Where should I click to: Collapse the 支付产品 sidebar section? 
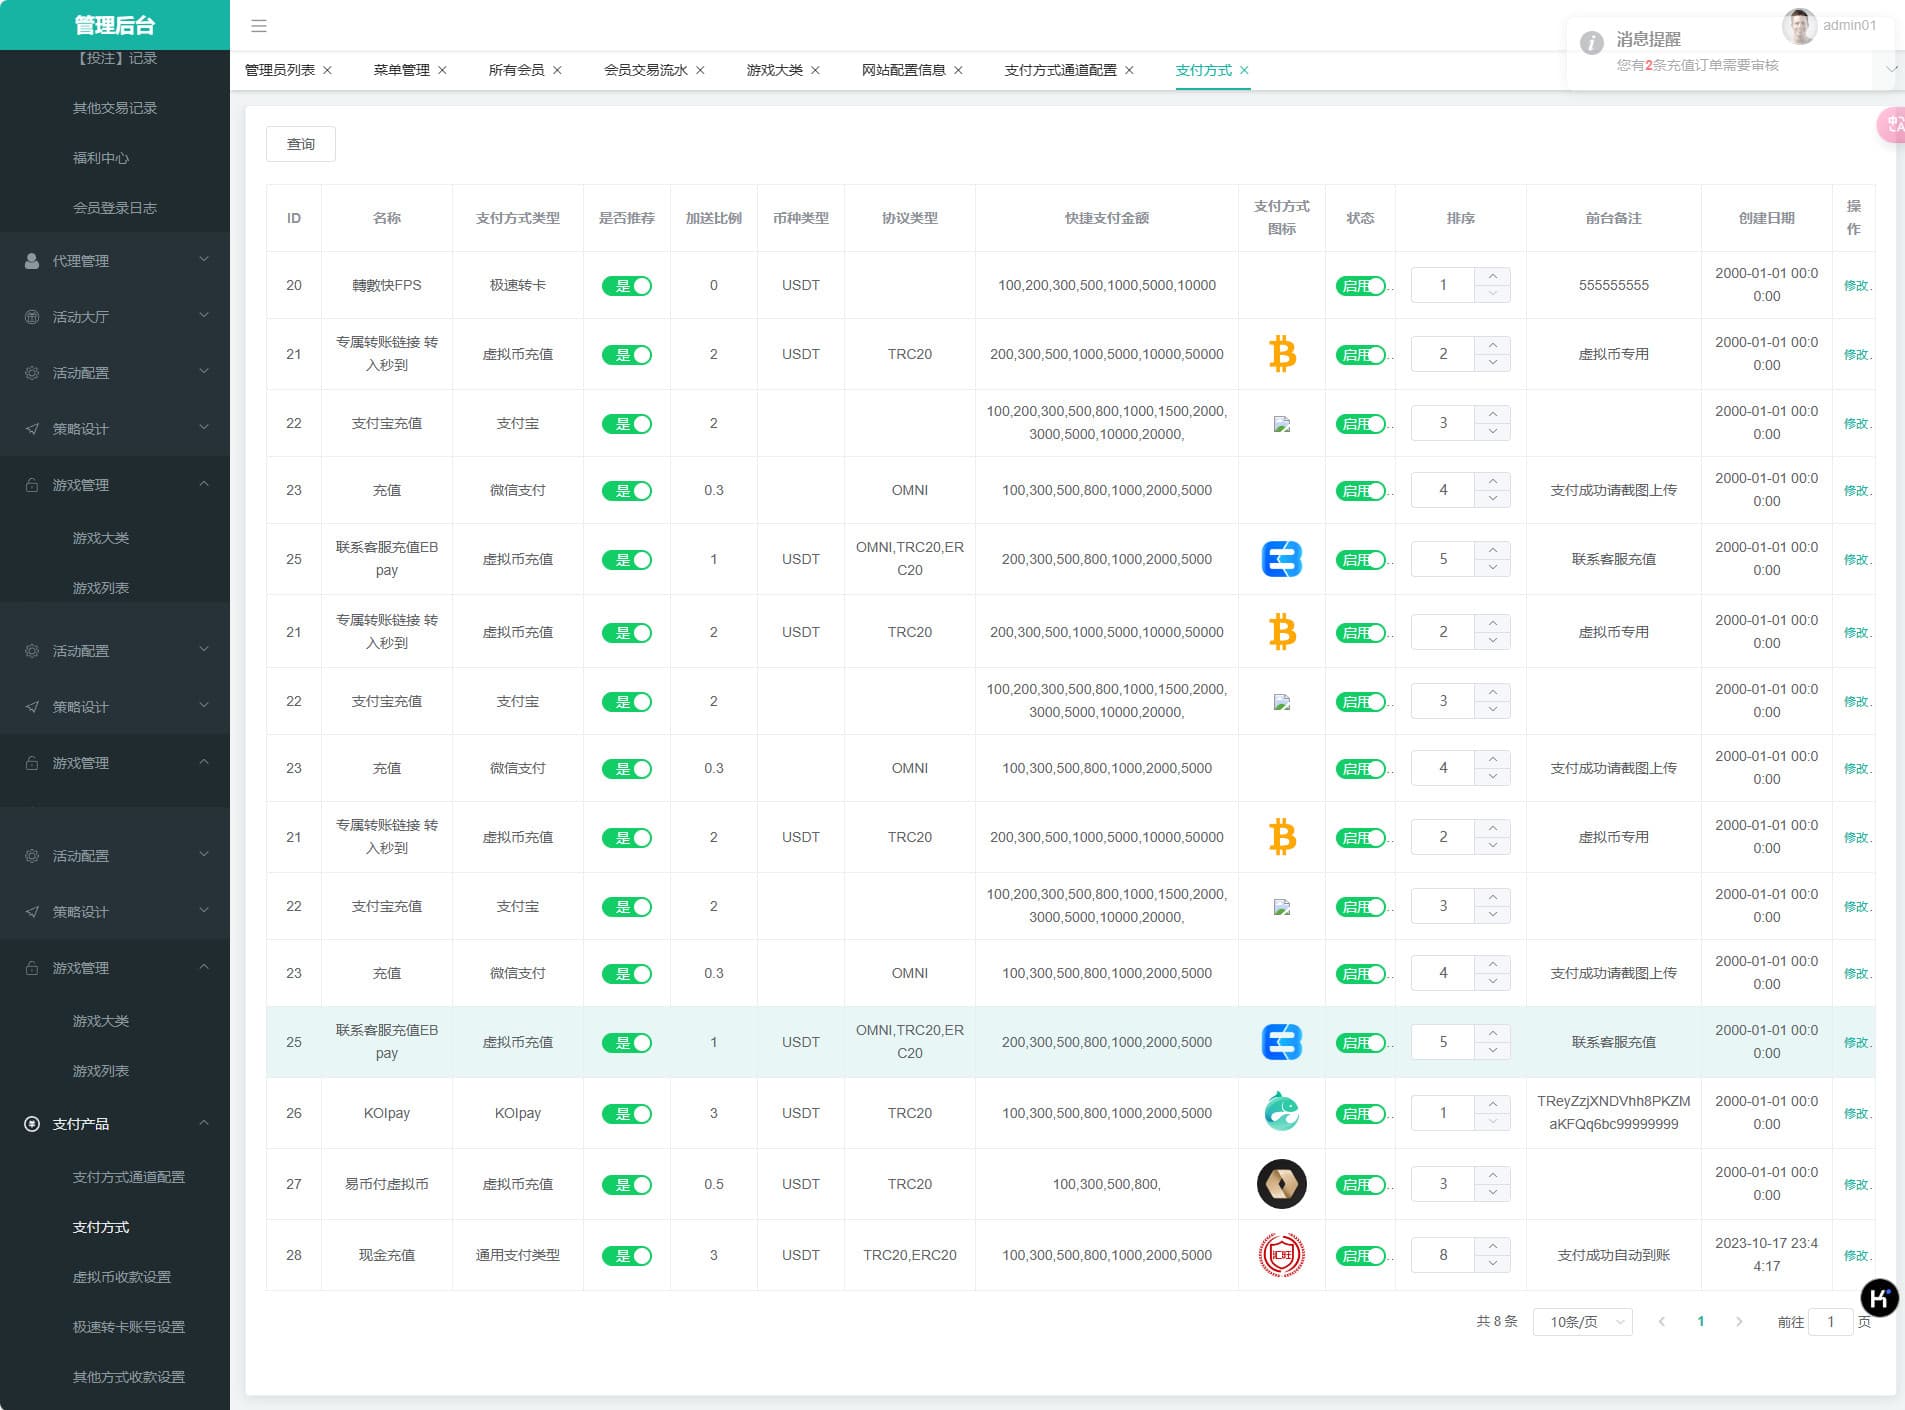tap(115, 1124)
